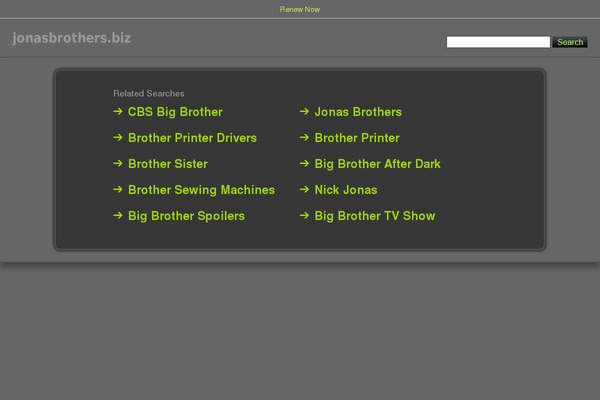Image resolution: width=600 pixels, height=400 pixels.
Task: Click arrow icon beside CBS Big Brother
Action: [x=118, y=111]
